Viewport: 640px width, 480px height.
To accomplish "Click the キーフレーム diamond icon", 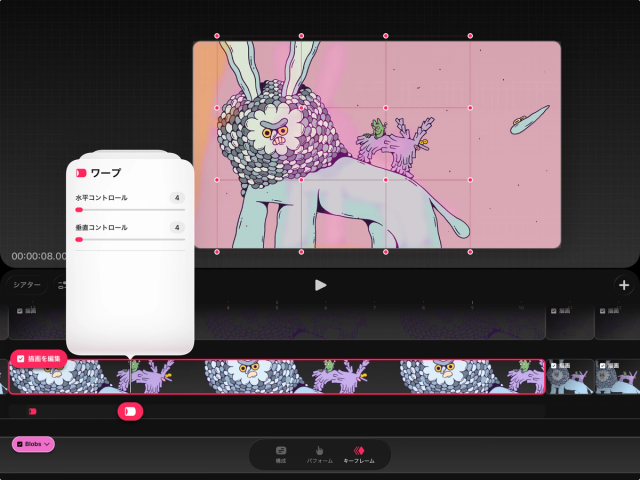I will [359, 451].
